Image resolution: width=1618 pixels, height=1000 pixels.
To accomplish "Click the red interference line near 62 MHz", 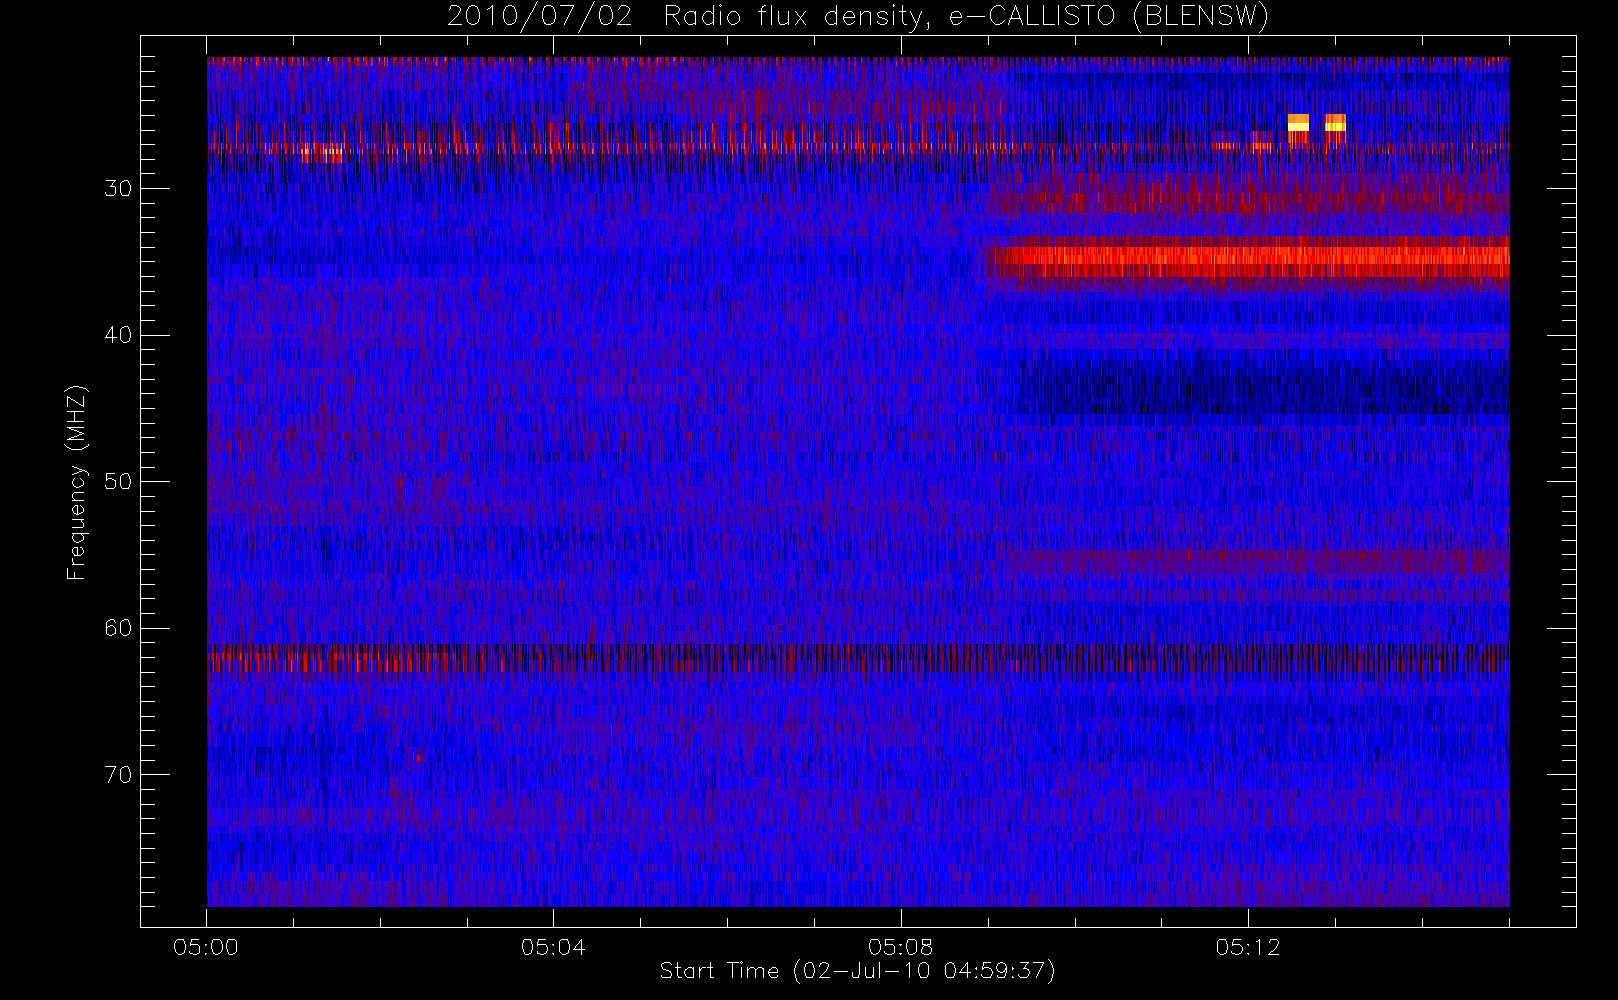I will pyautogui.click(x=858, y=659).
